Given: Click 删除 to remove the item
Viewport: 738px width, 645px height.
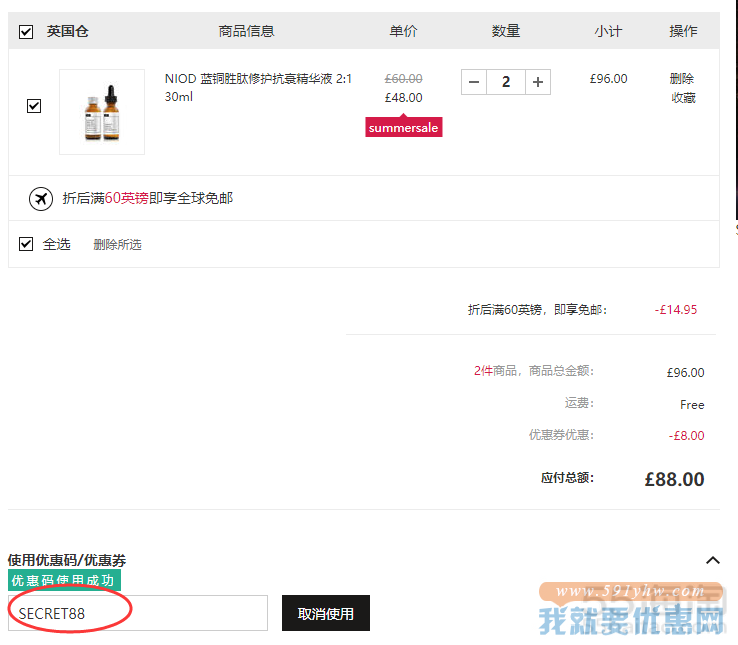Looking at the screenshot, I should click(682, 78).
